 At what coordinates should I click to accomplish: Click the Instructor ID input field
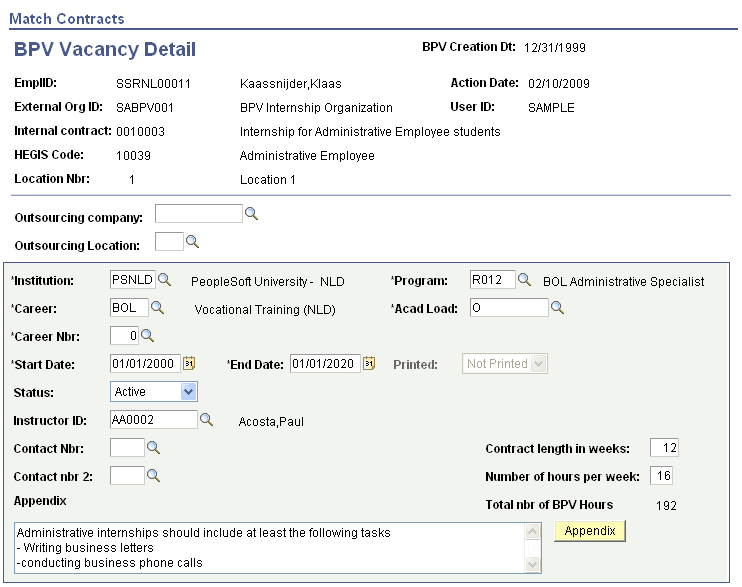pos(153,419)
